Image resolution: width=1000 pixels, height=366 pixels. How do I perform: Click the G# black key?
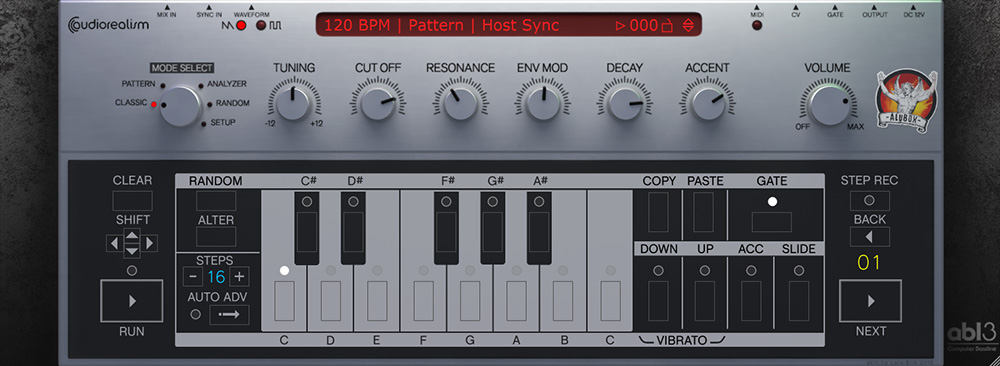[492, 228]
